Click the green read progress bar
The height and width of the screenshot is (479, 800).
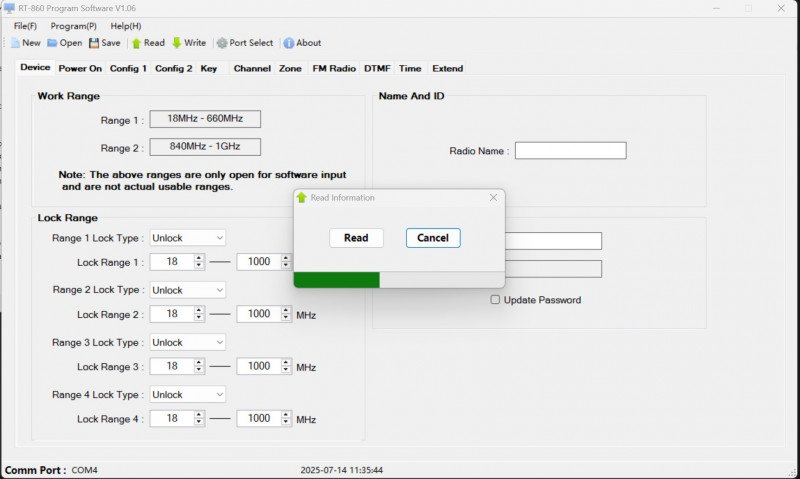click(337, 280)
